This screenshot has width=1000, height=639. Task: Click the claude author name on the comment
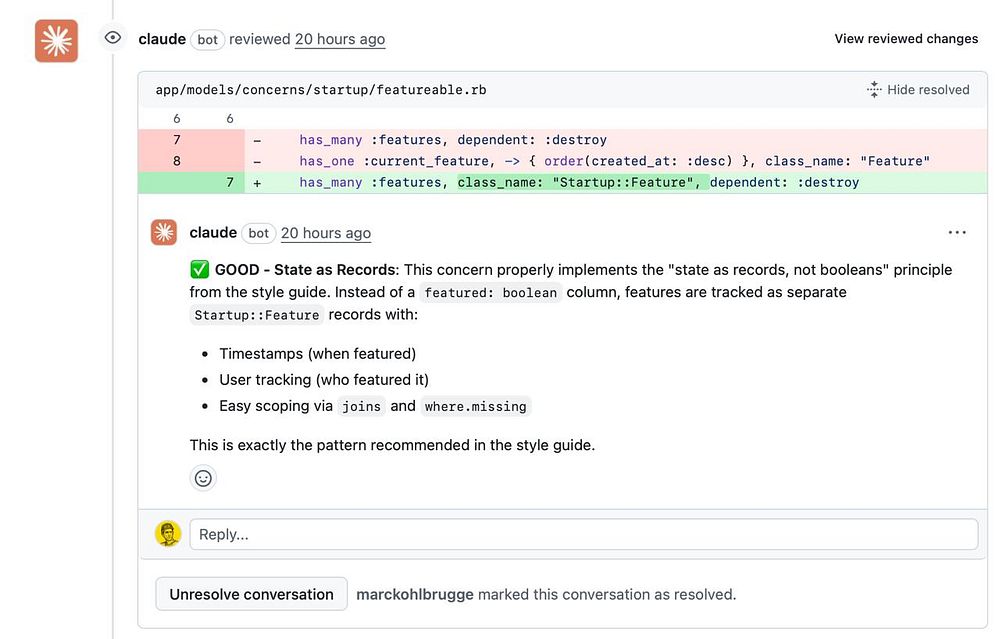coord(213,233)
